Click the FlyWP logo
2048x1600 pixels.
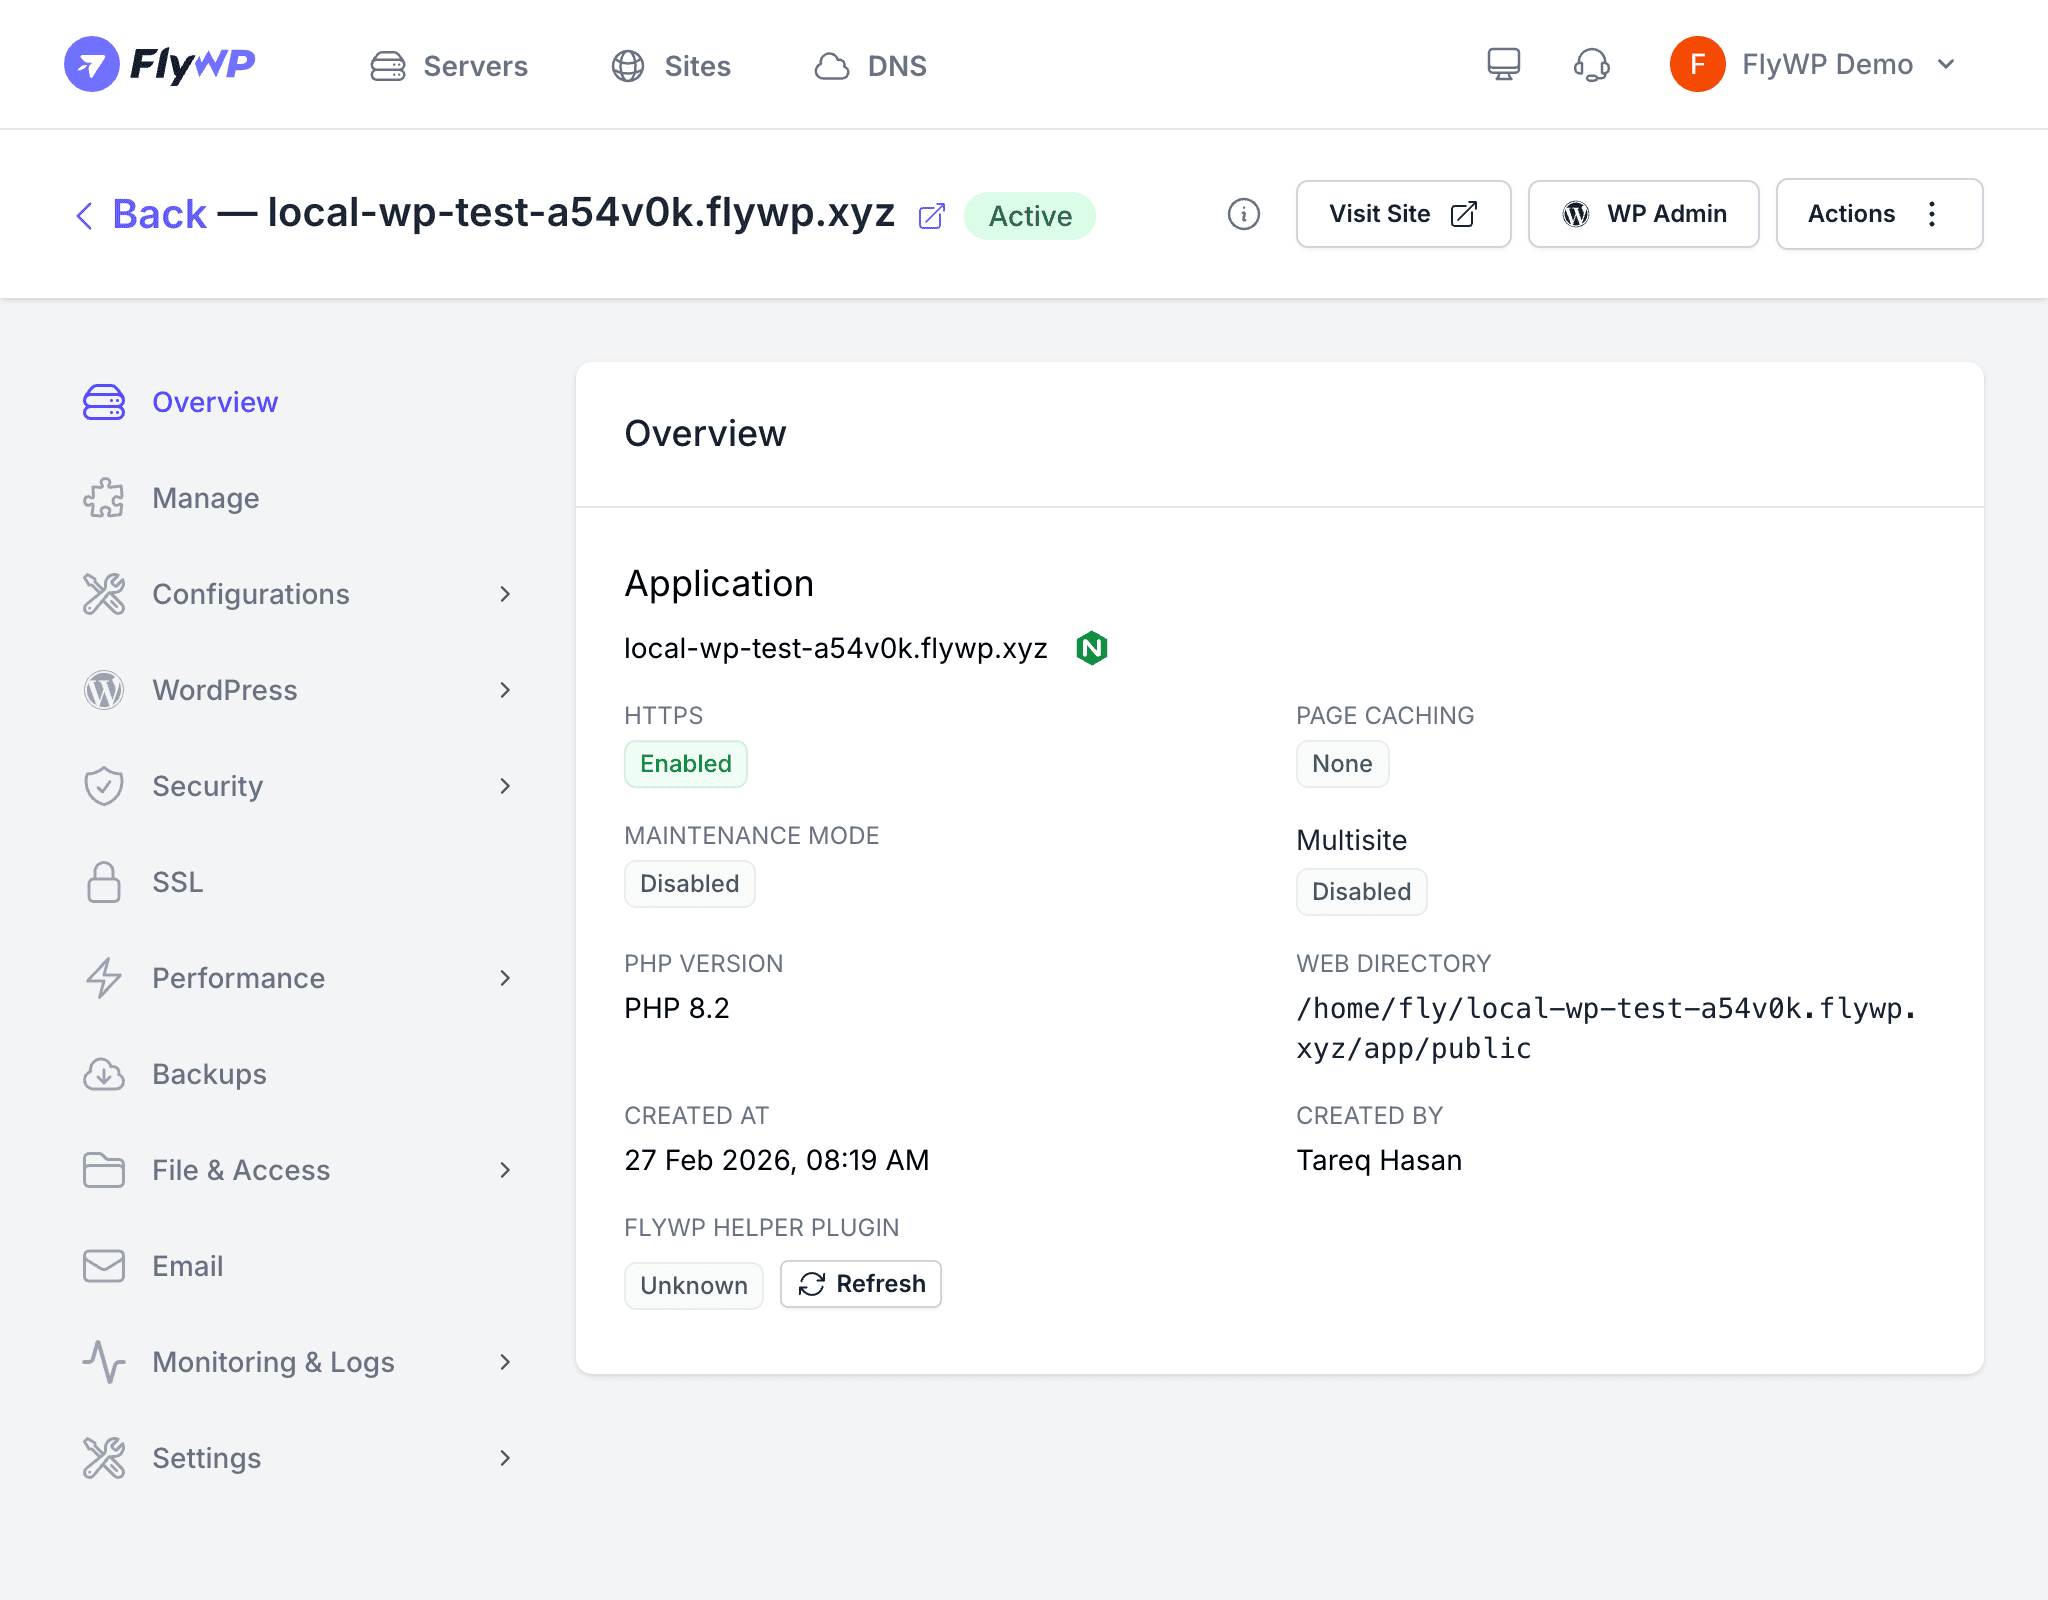coord(160,64)
